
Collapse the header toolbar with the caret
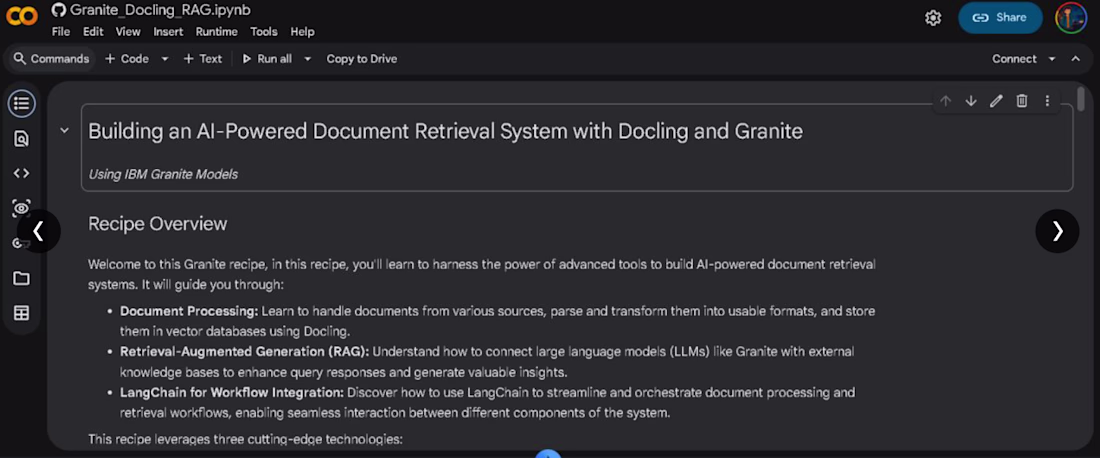click(1075, 59)
